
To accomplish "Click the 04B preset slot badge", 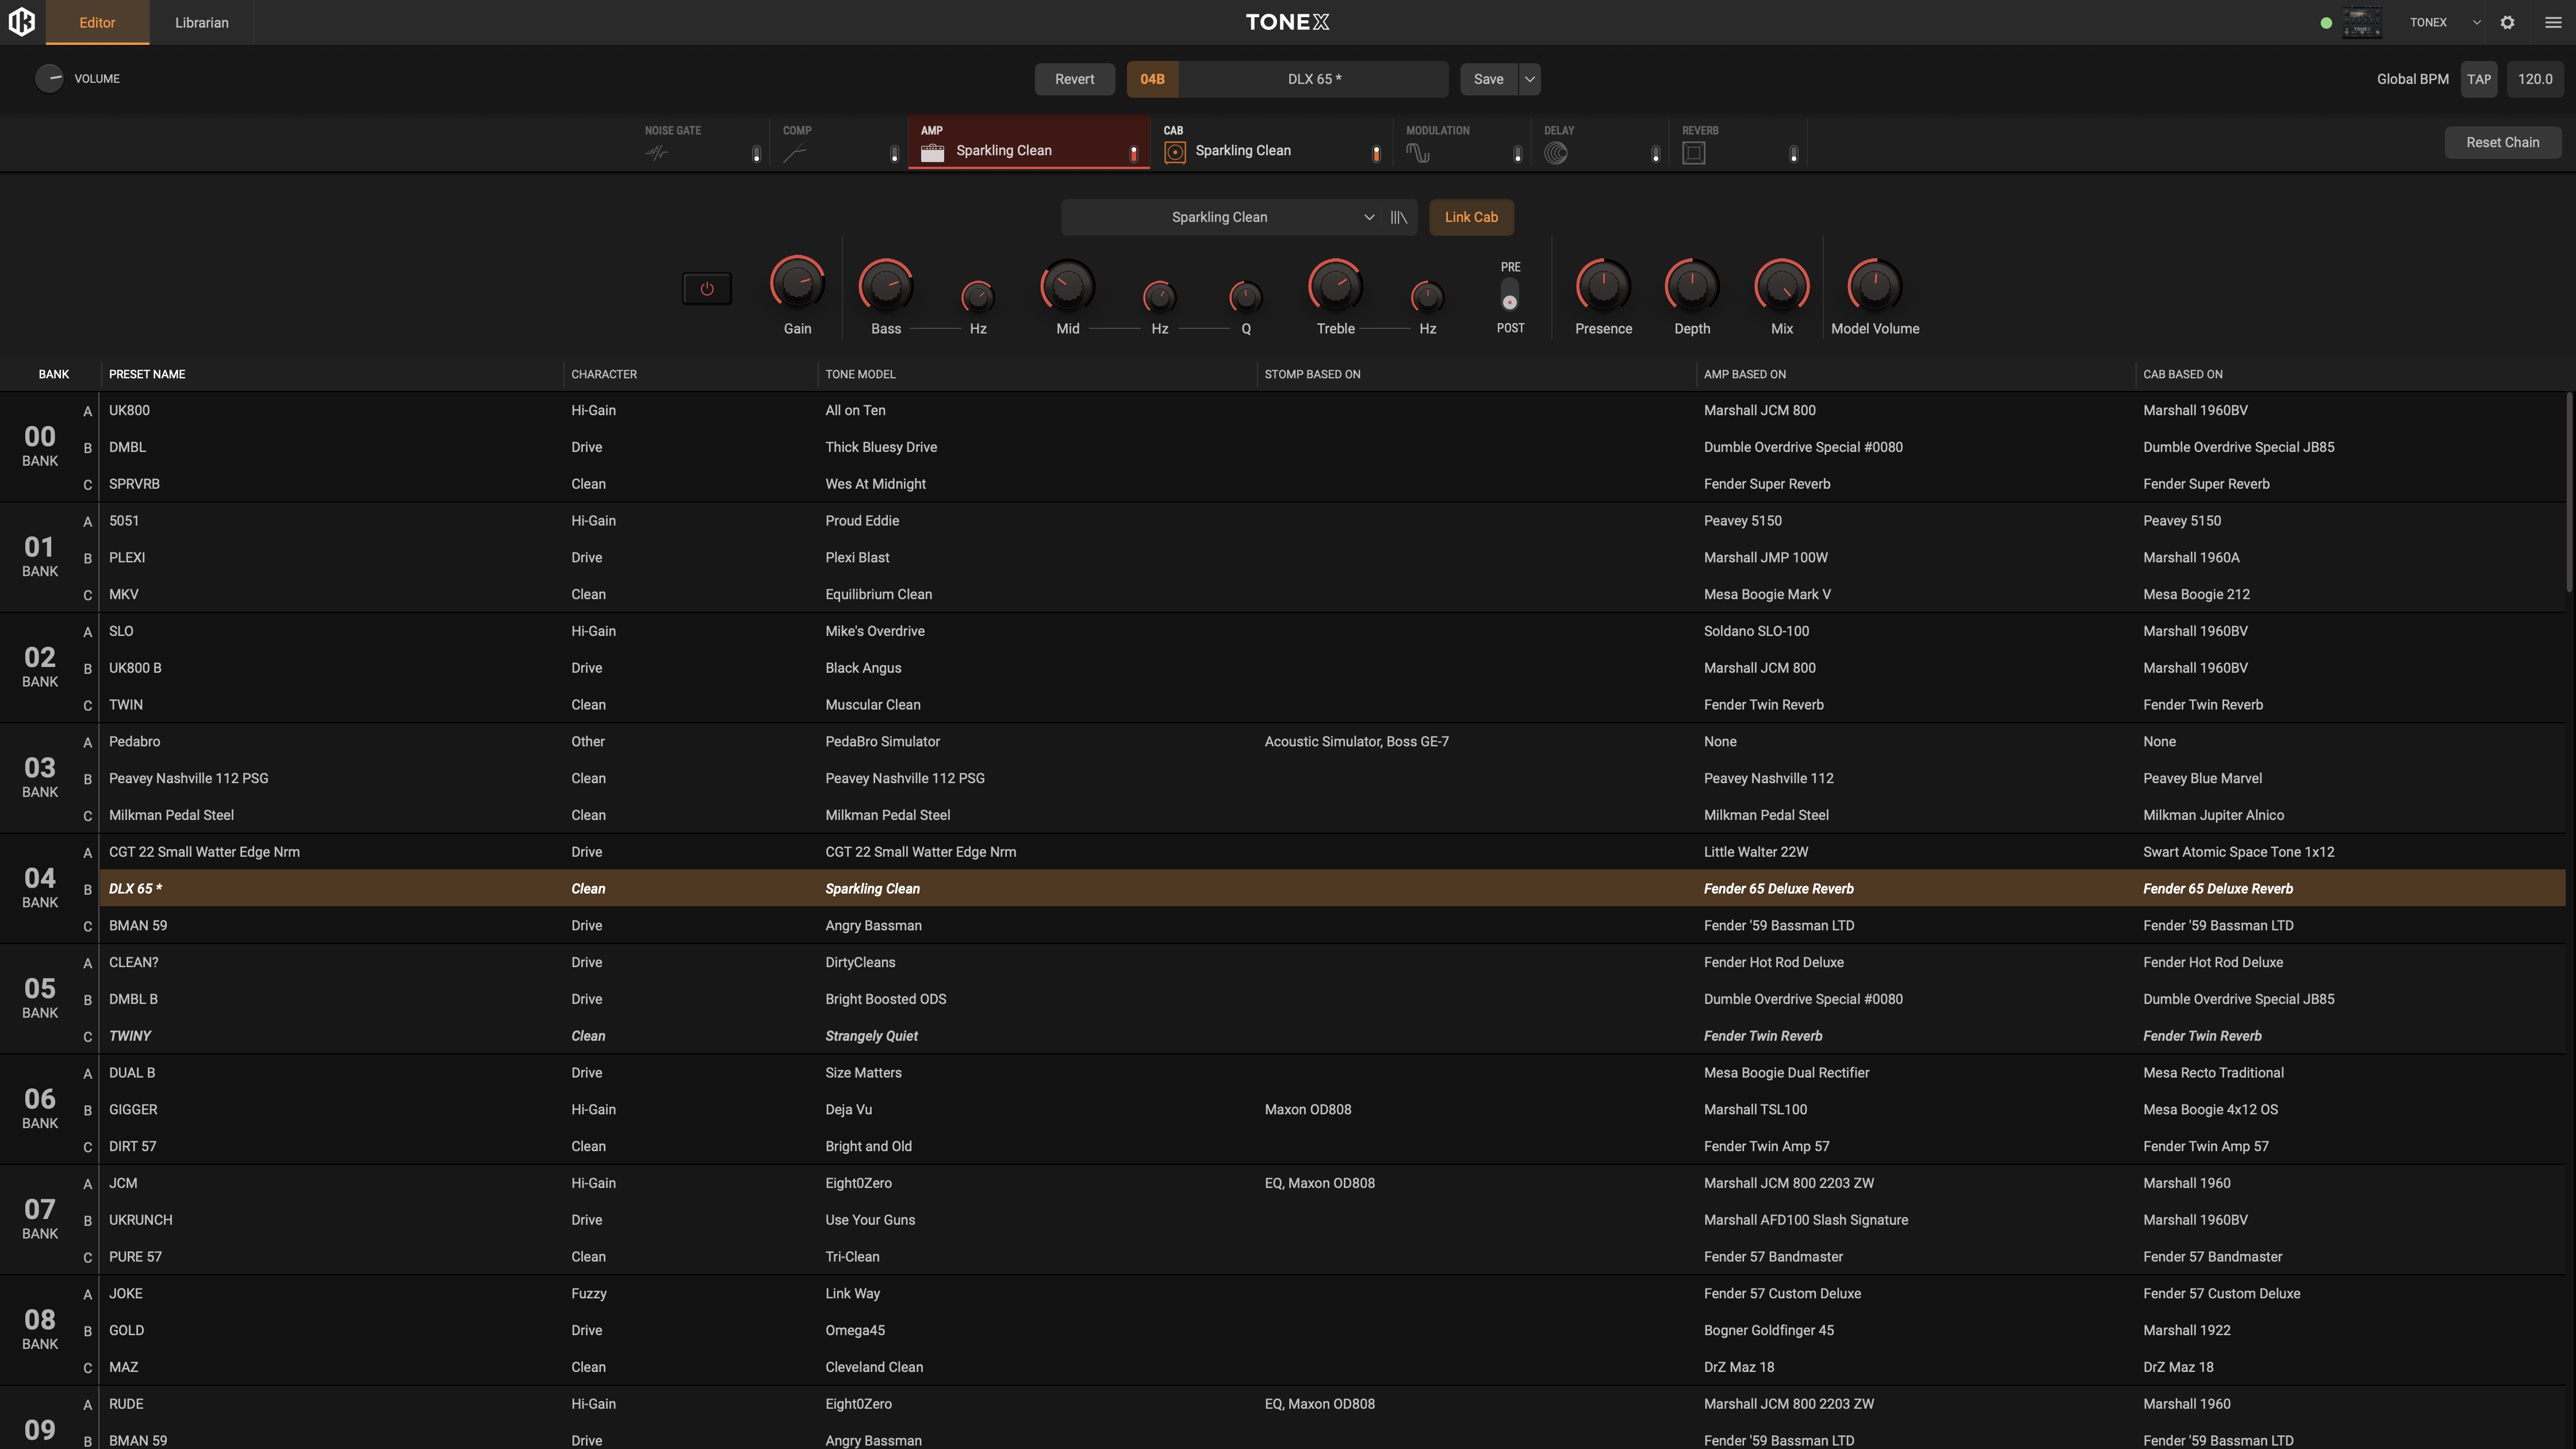I will coord(1152,79).
